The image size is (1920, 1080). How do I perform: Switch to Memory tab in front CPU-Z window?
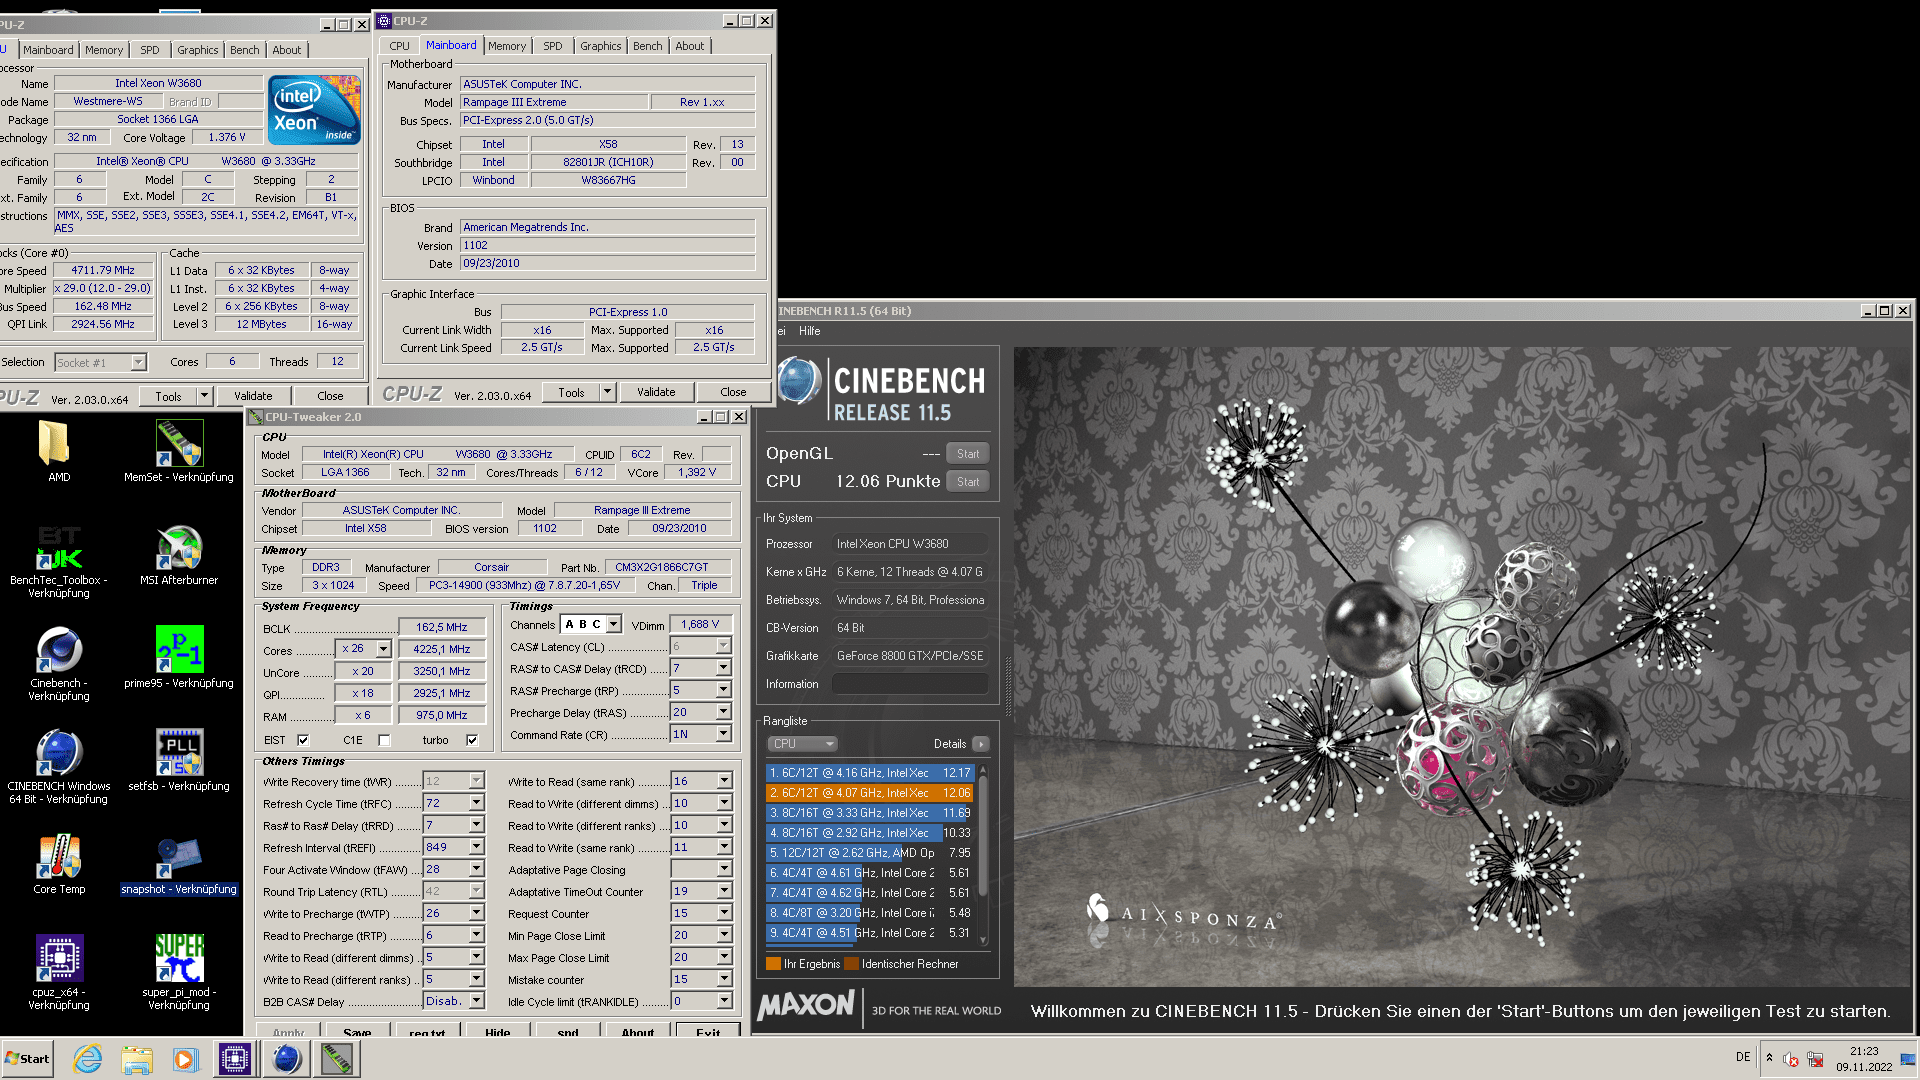pyautogui.click(x=507, y=46)
